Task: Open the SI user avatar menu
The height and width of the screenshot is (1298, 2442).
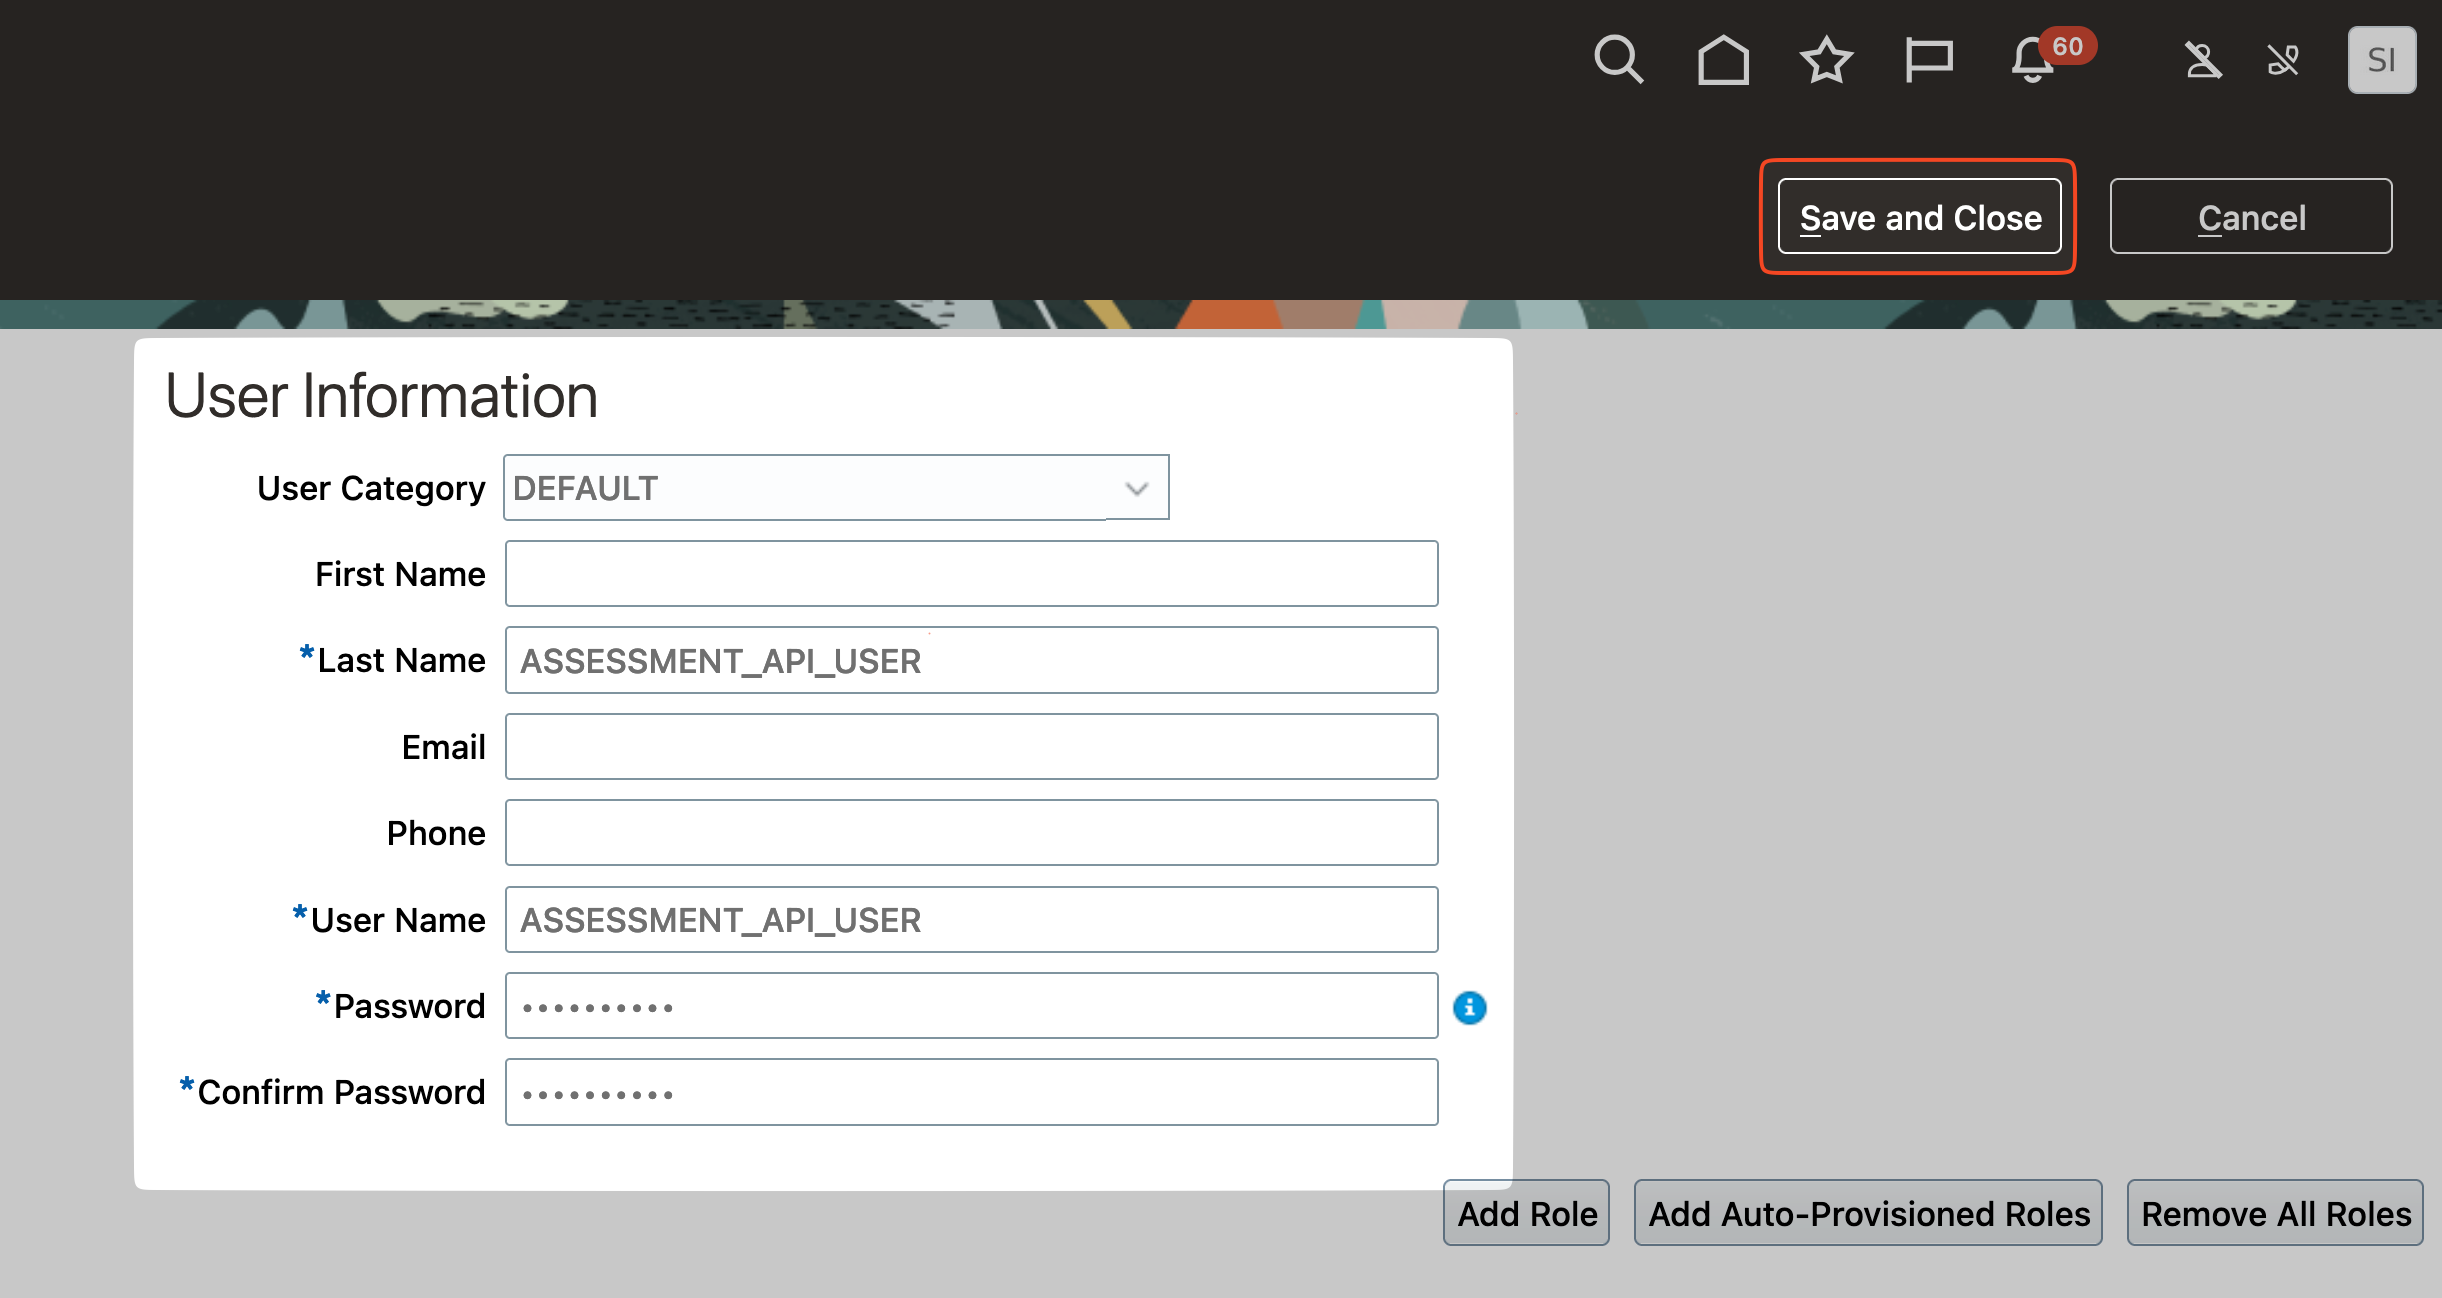Action: click(2381, 60)
